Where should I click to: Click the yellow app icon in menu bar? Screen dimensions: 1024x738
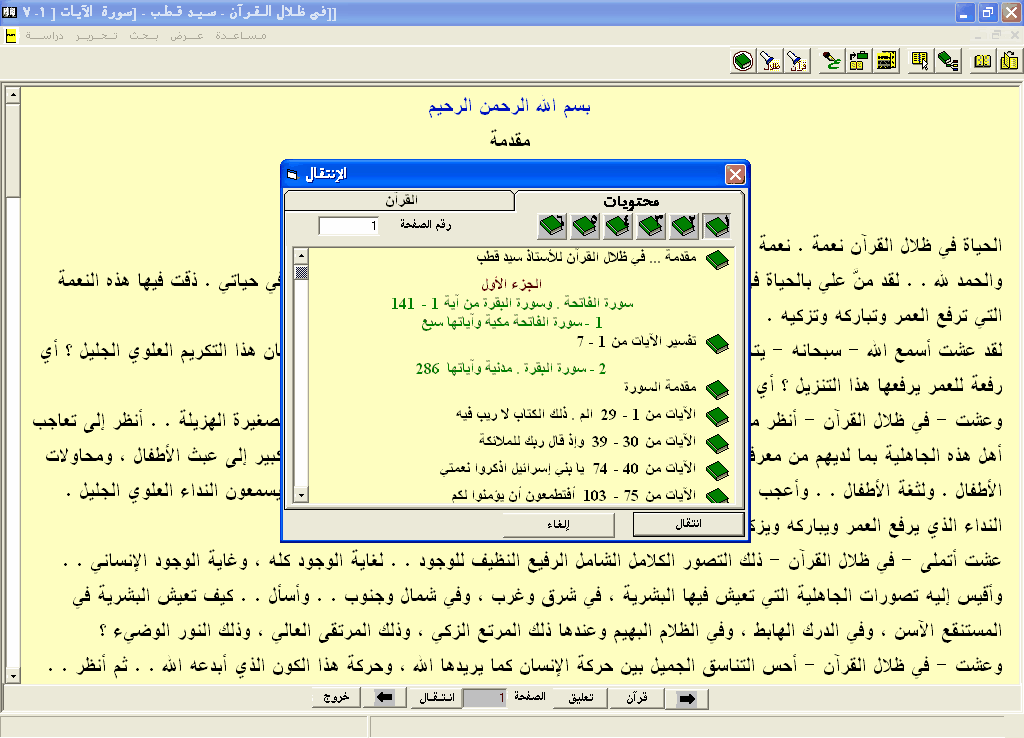(x=10, y=36)
